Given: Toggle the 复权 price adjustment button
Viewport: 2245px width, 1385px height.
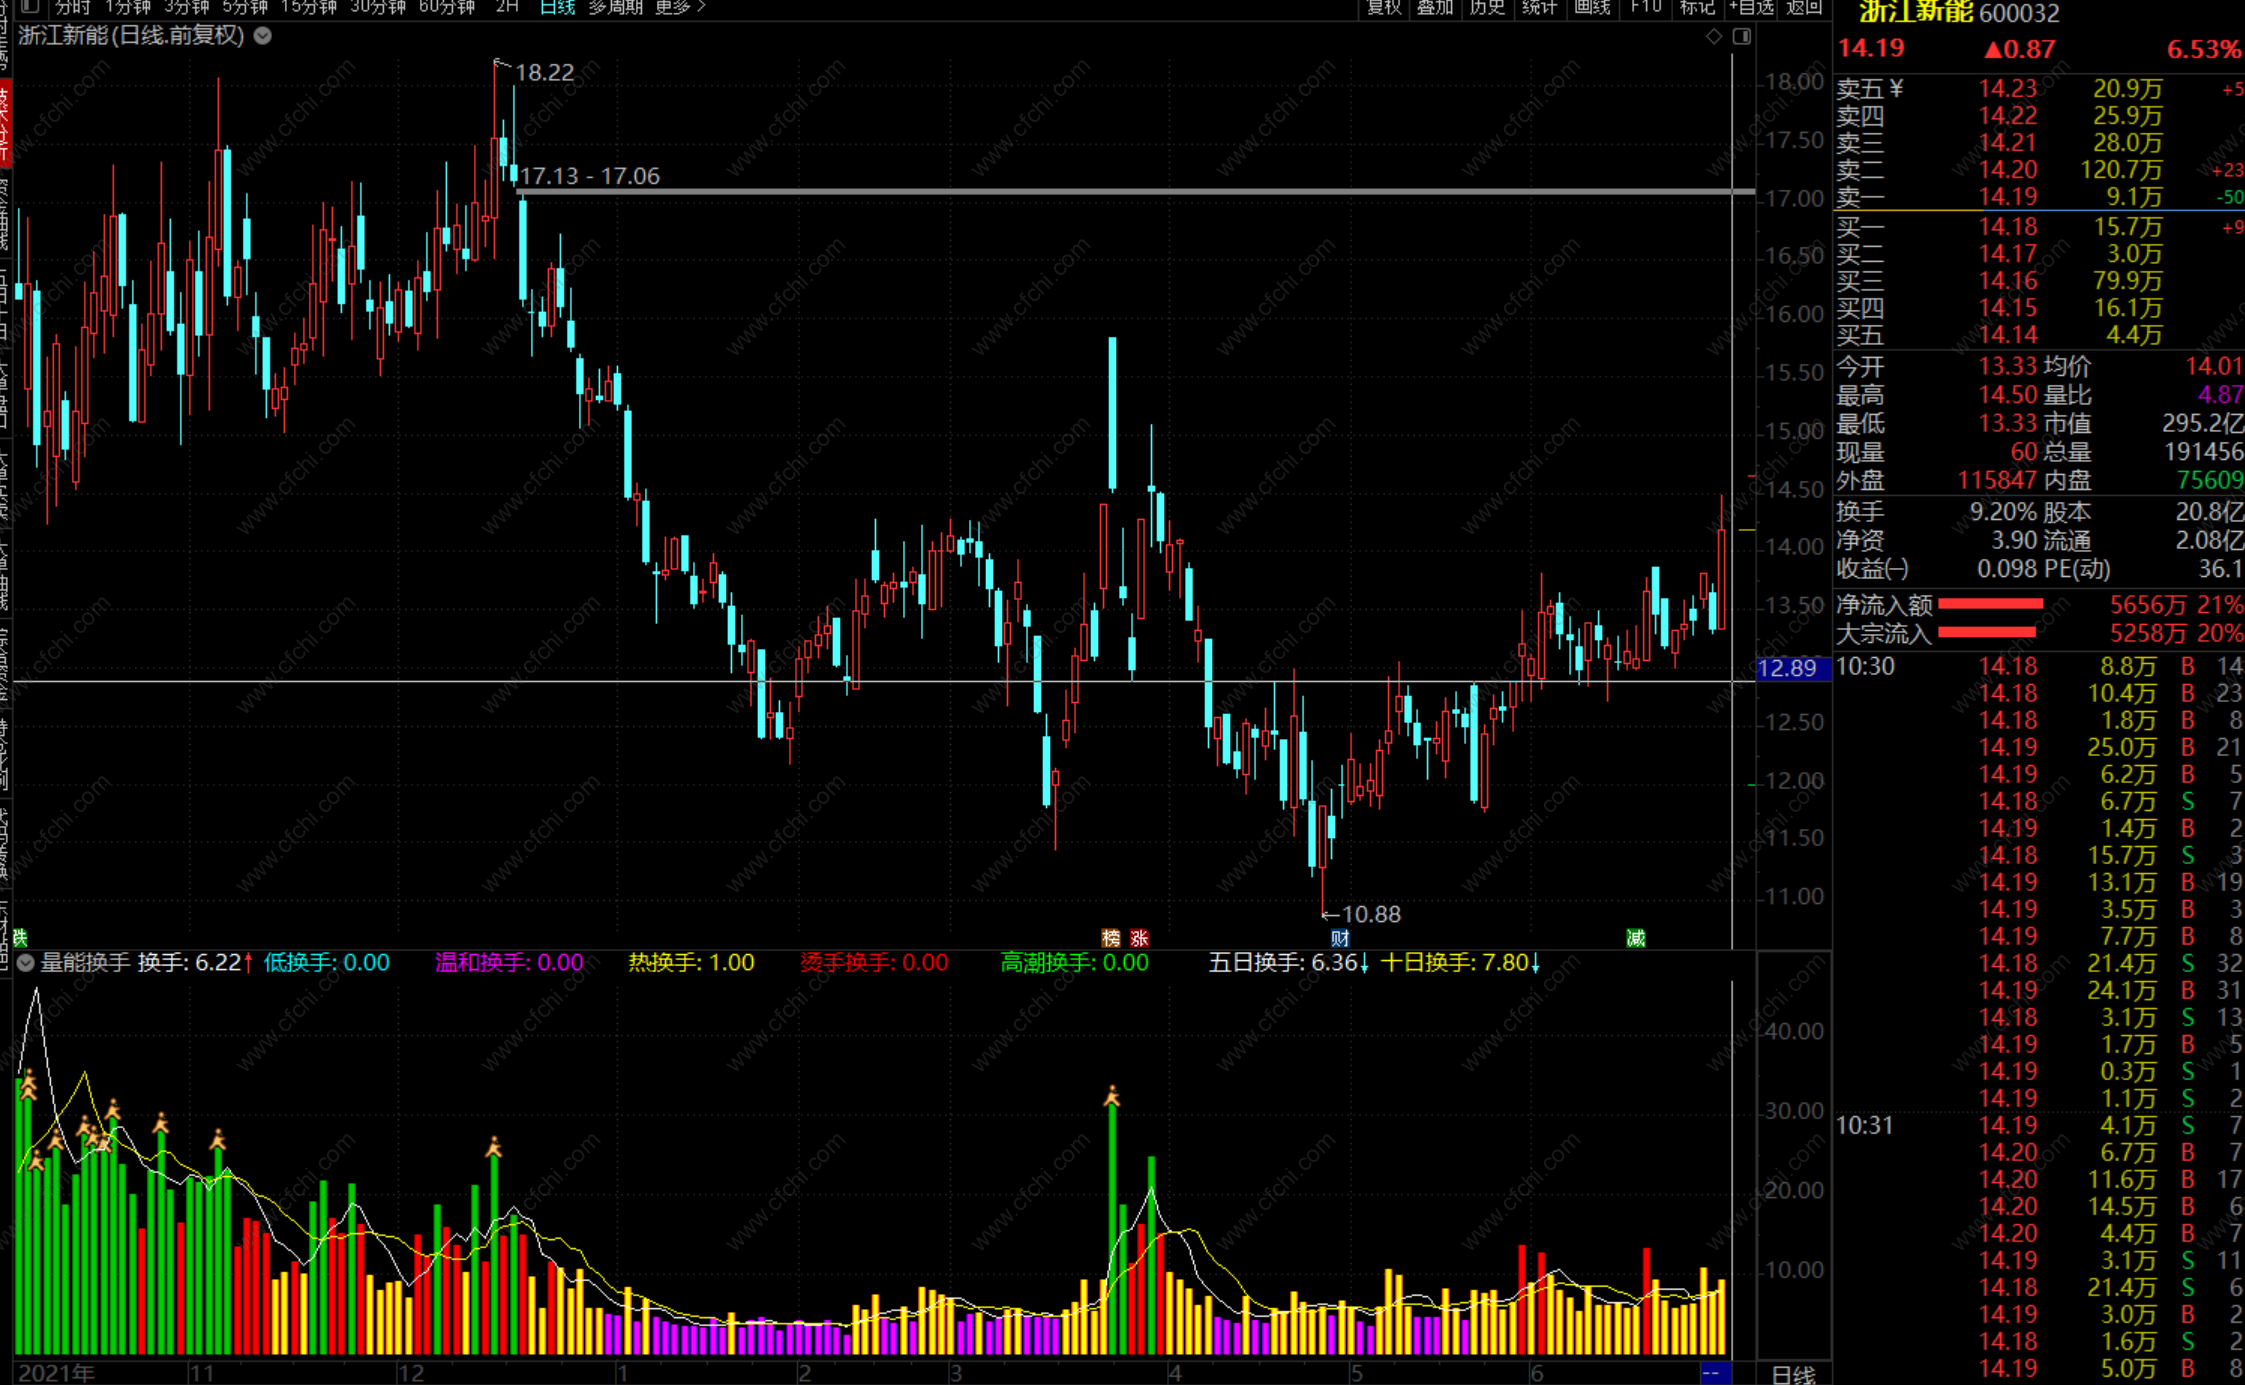Looking at the screenshot, I should click(x=1384, y=7).
